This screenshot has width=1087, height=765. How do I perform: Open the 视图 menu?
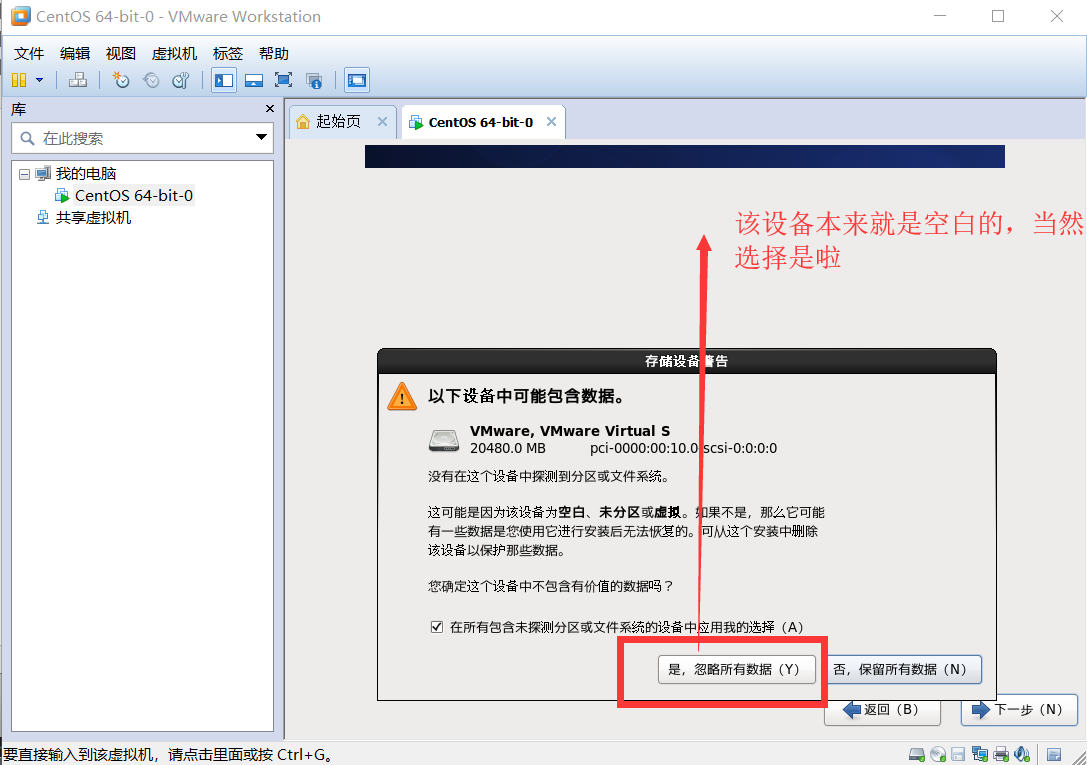121,53
